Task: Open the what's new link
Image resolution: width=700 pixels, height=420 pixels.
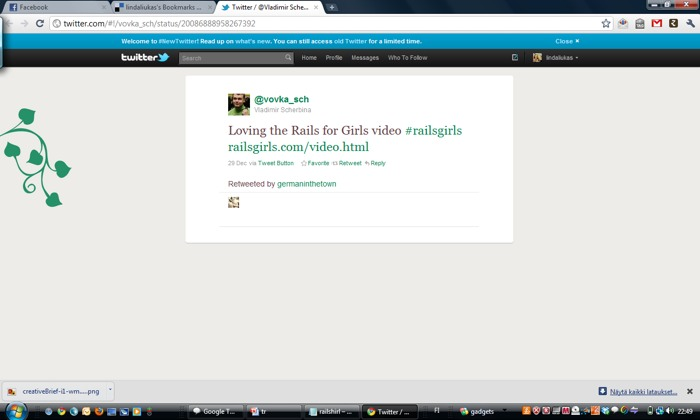Action: pos(253,41)
